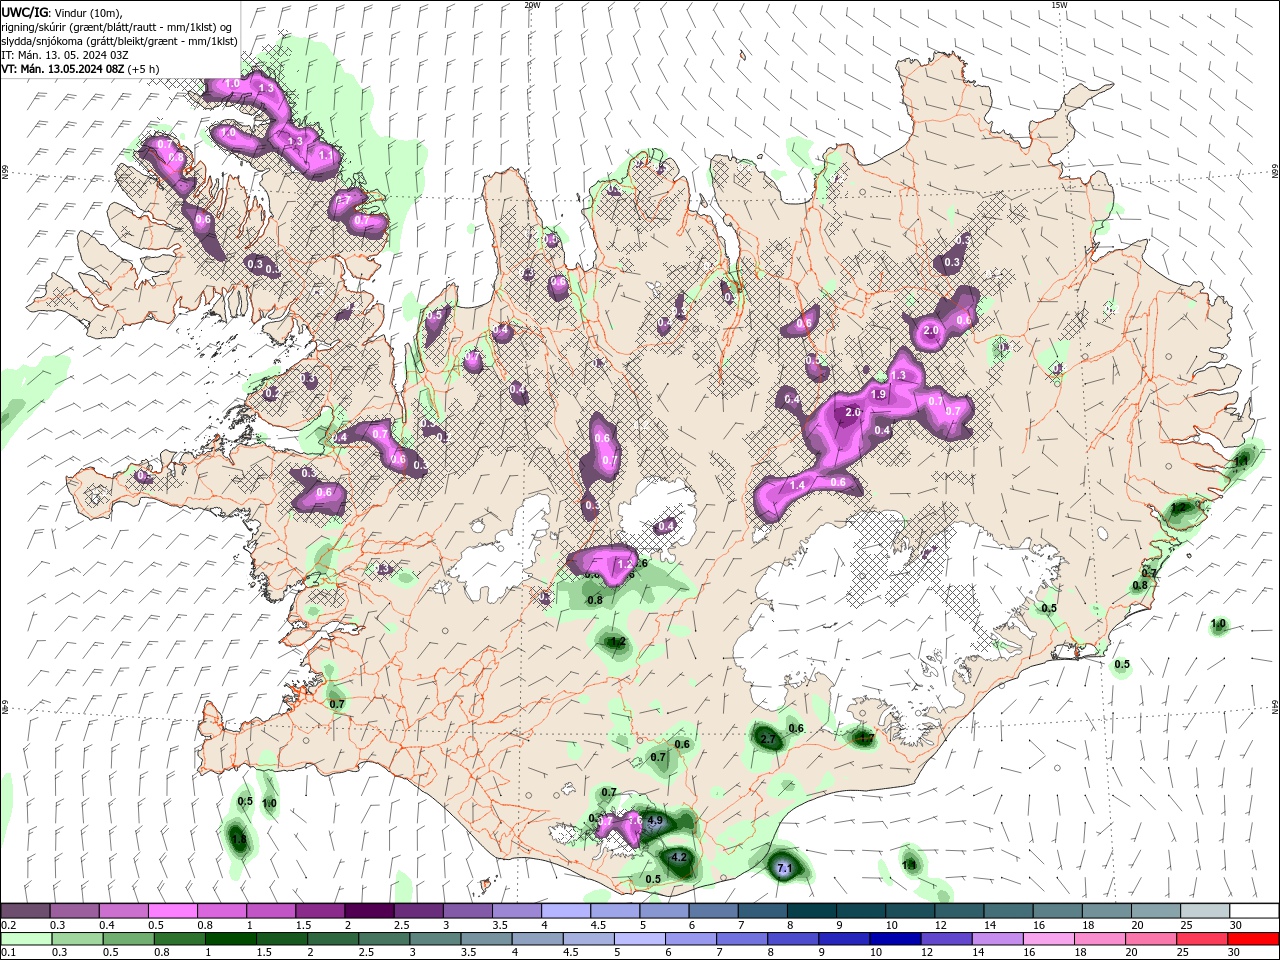The width and height of the screenshot is (1280, 960).
Task: Click the 7.1 precipitation value off the south coast
Action: [784, 867]
